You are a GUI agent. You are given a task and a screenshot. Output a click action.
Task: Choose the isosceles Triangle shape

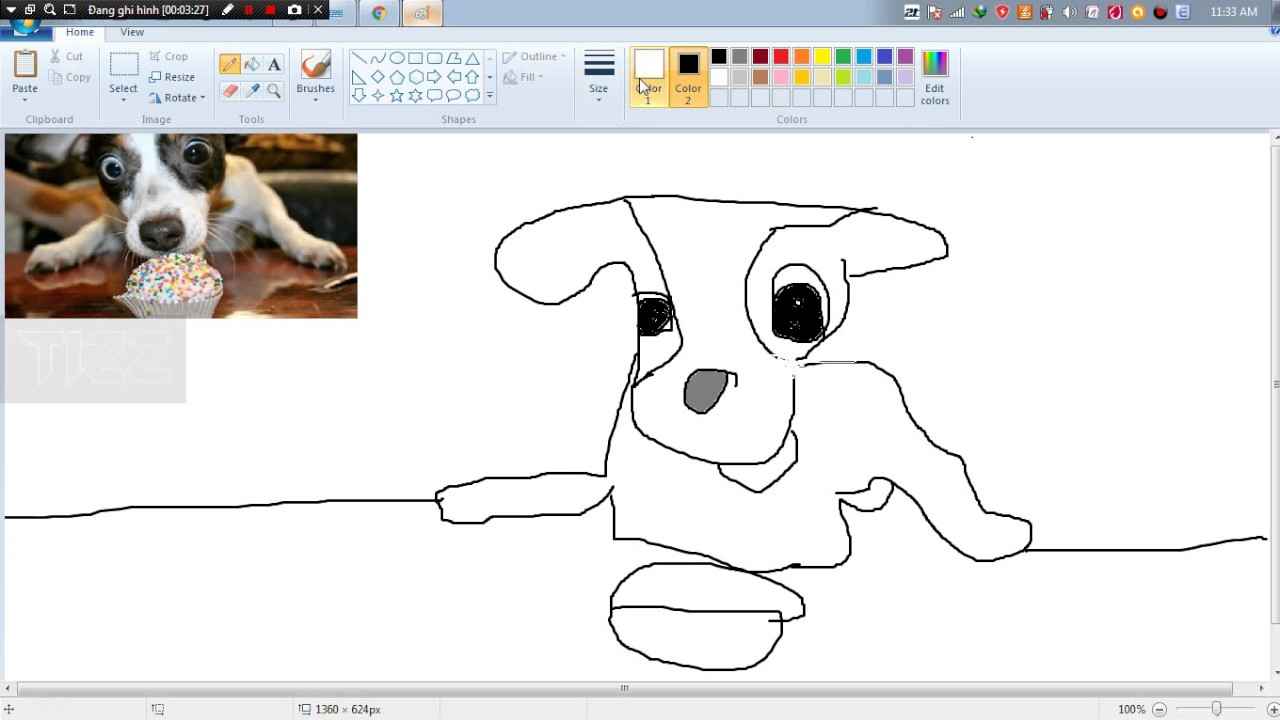click(472, 58)
